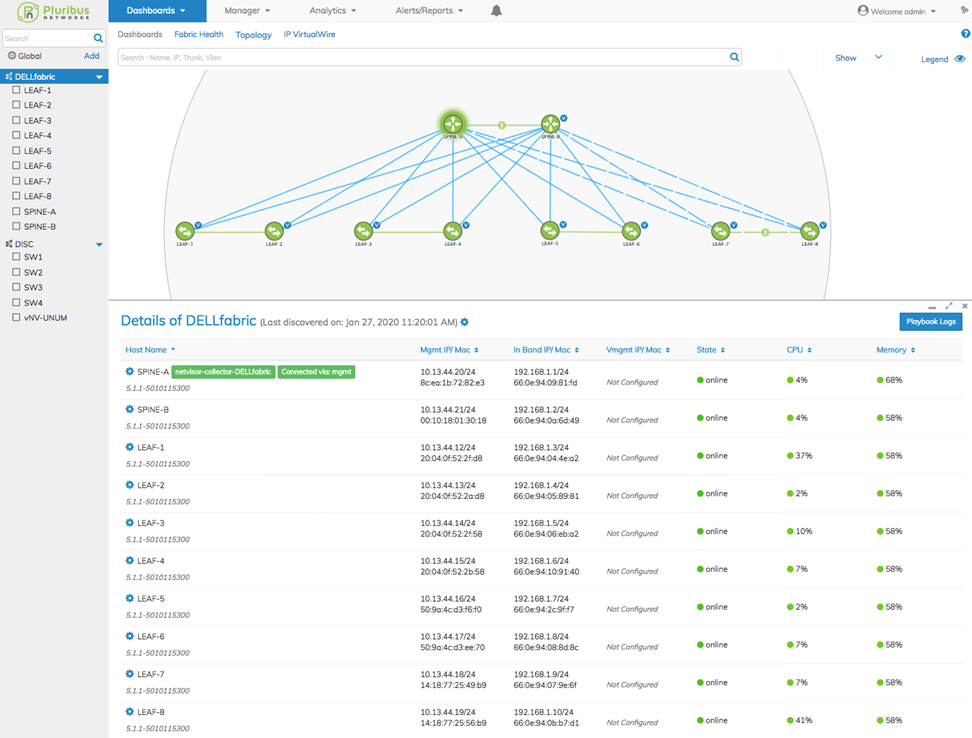Screen dimensions: 972x738
Task: Sort table by Memory column
Action: coord(896,349)
